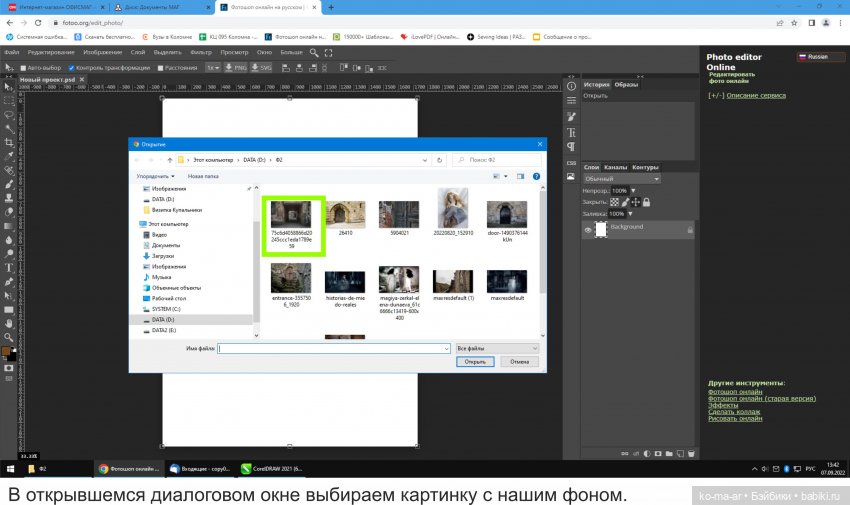Open the Paragraph panel icon
The height and width of the screenshot is (505, 850).
tap(572, 146)
